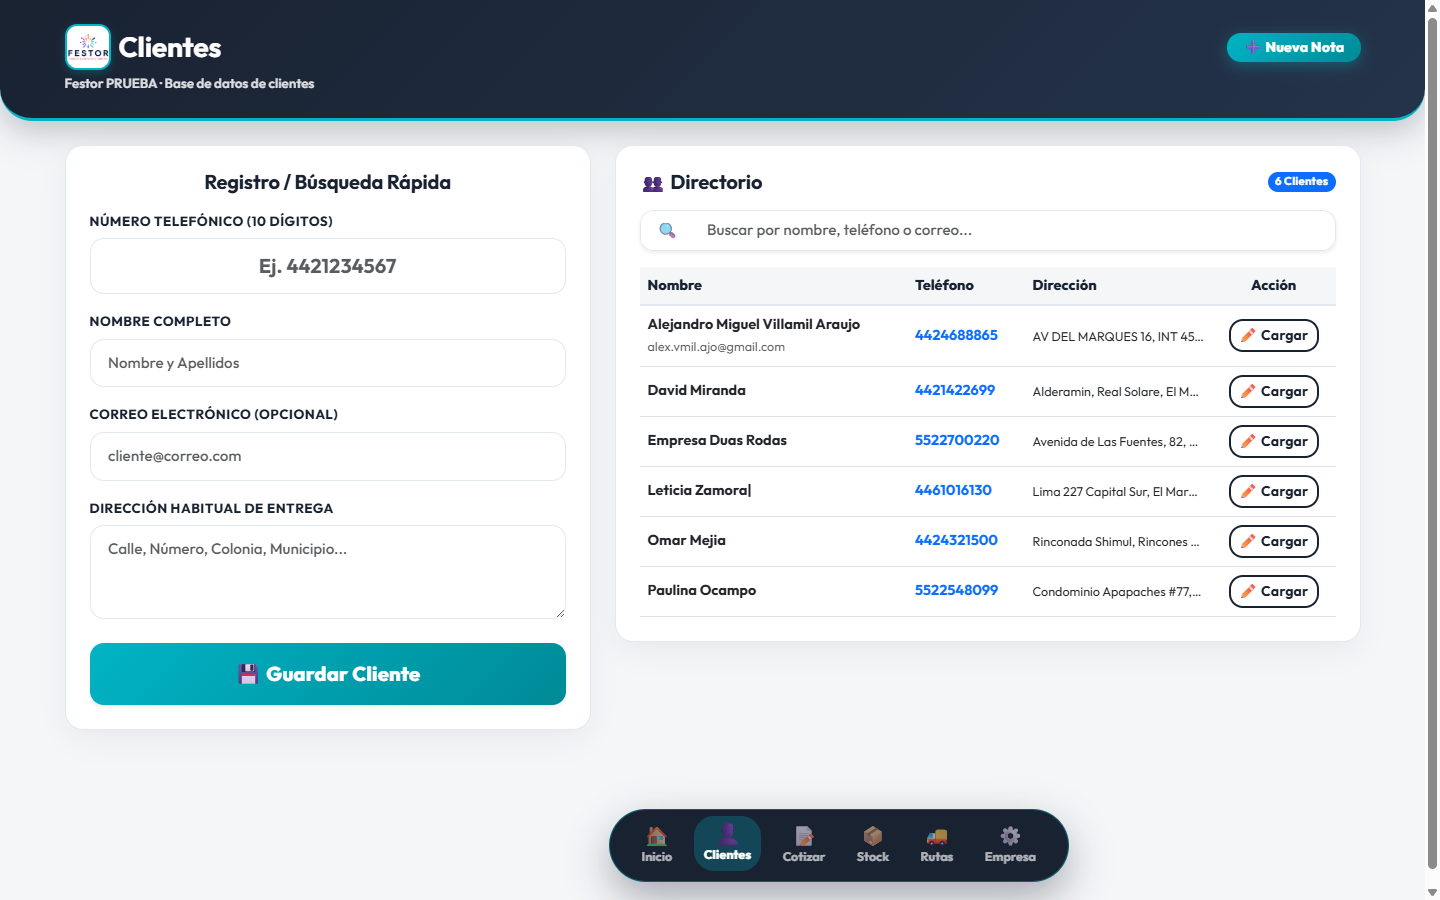The width and height of the screenshot is (1440, 900).
Task: Save using the Guardar Cliente button
Action: [x=328, y=674]
